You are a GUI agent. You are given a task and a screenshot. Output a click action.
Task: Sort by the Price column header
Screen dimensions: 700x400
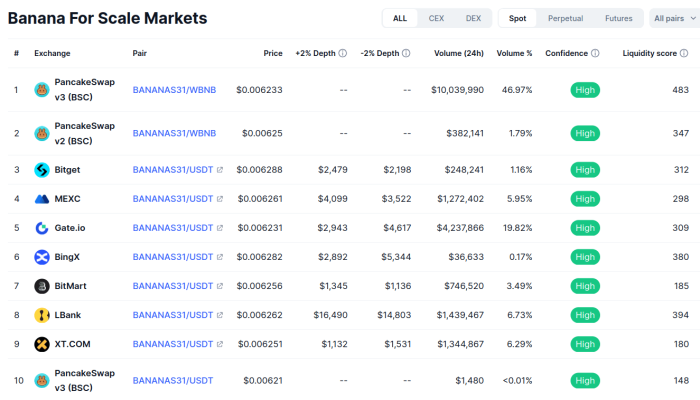tap(273, 53)
